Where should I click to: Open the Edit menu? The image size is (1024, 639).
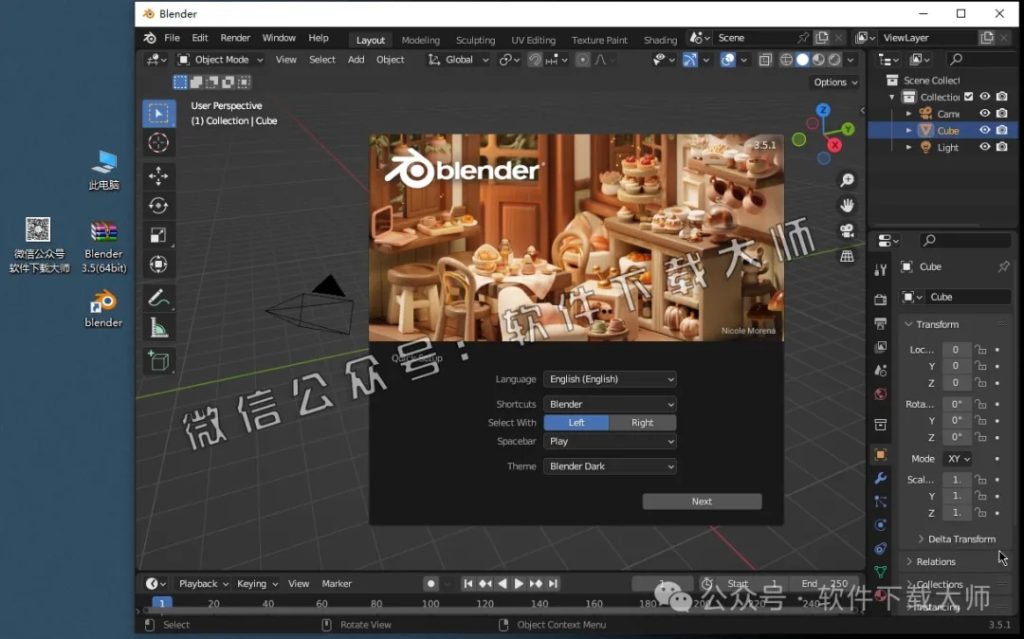click(x=199, y=37)
